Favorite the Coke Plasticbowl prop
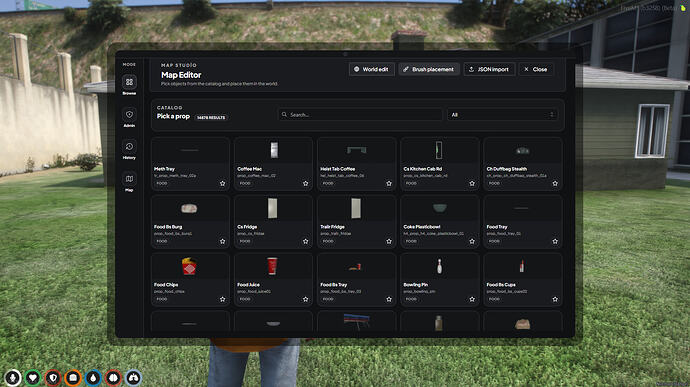Viewport: 690px width, 387px height. click(472, 241)
